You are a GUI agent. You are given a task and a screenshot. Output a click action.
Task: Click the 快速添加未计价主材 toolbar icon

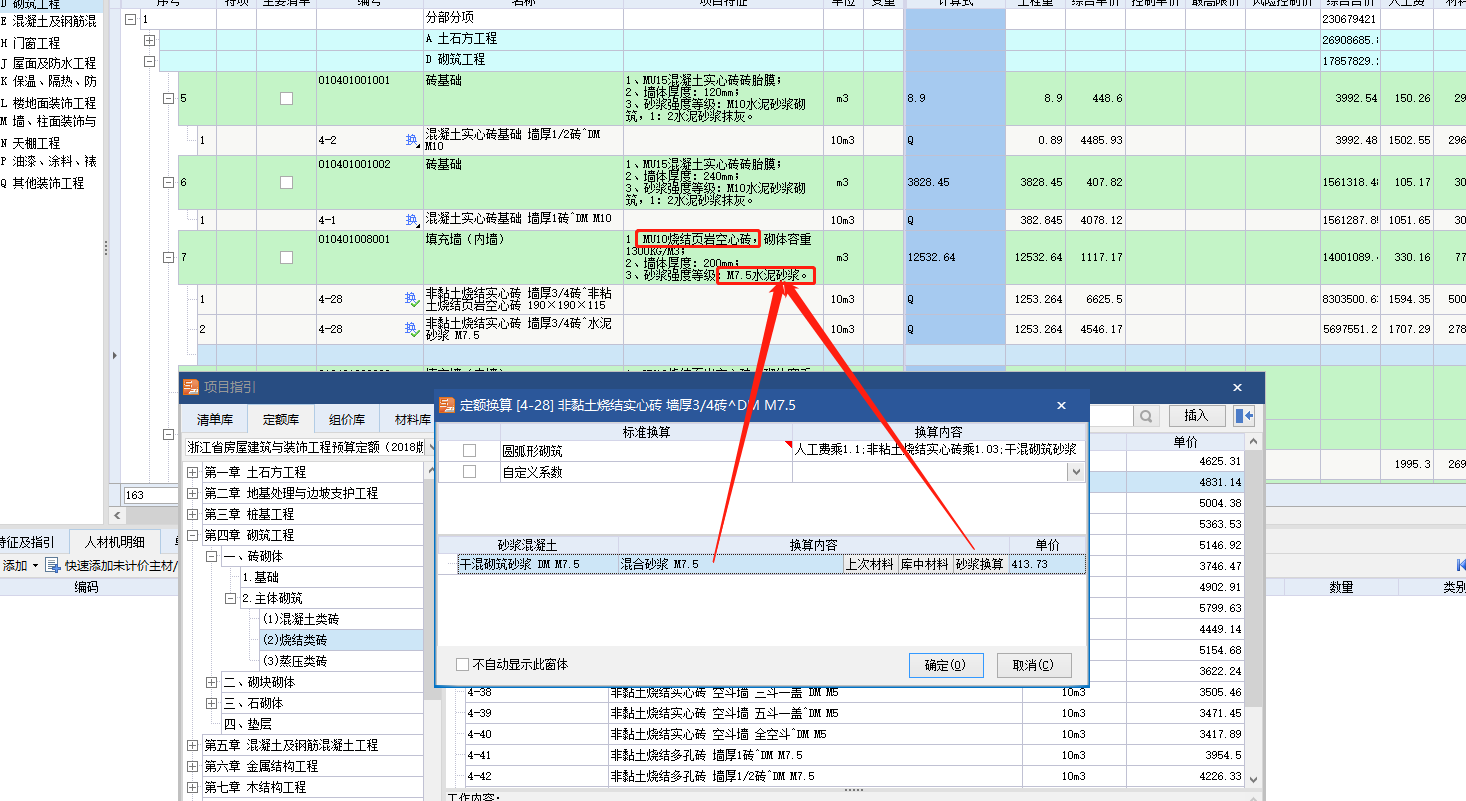[53, 566]
